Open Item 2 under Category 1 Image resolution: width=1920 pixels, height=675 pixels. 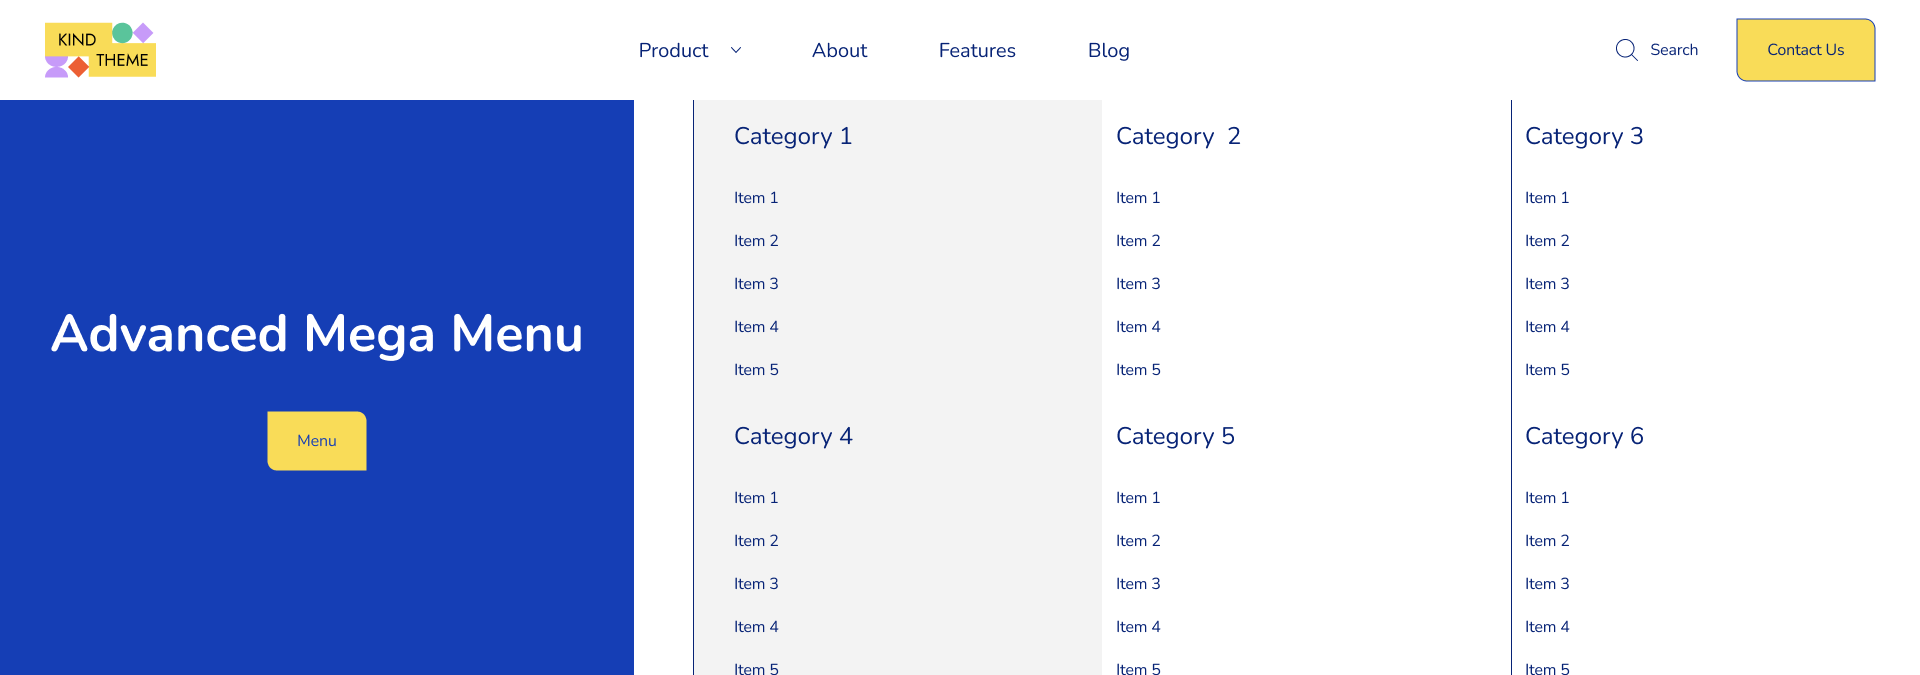click(x=756, y=241)
